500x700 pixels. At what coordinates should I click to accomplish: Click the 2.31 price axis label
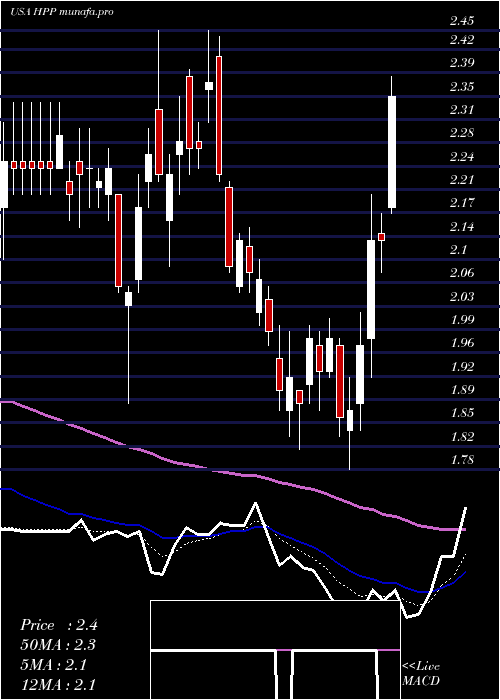click(462, 110)
